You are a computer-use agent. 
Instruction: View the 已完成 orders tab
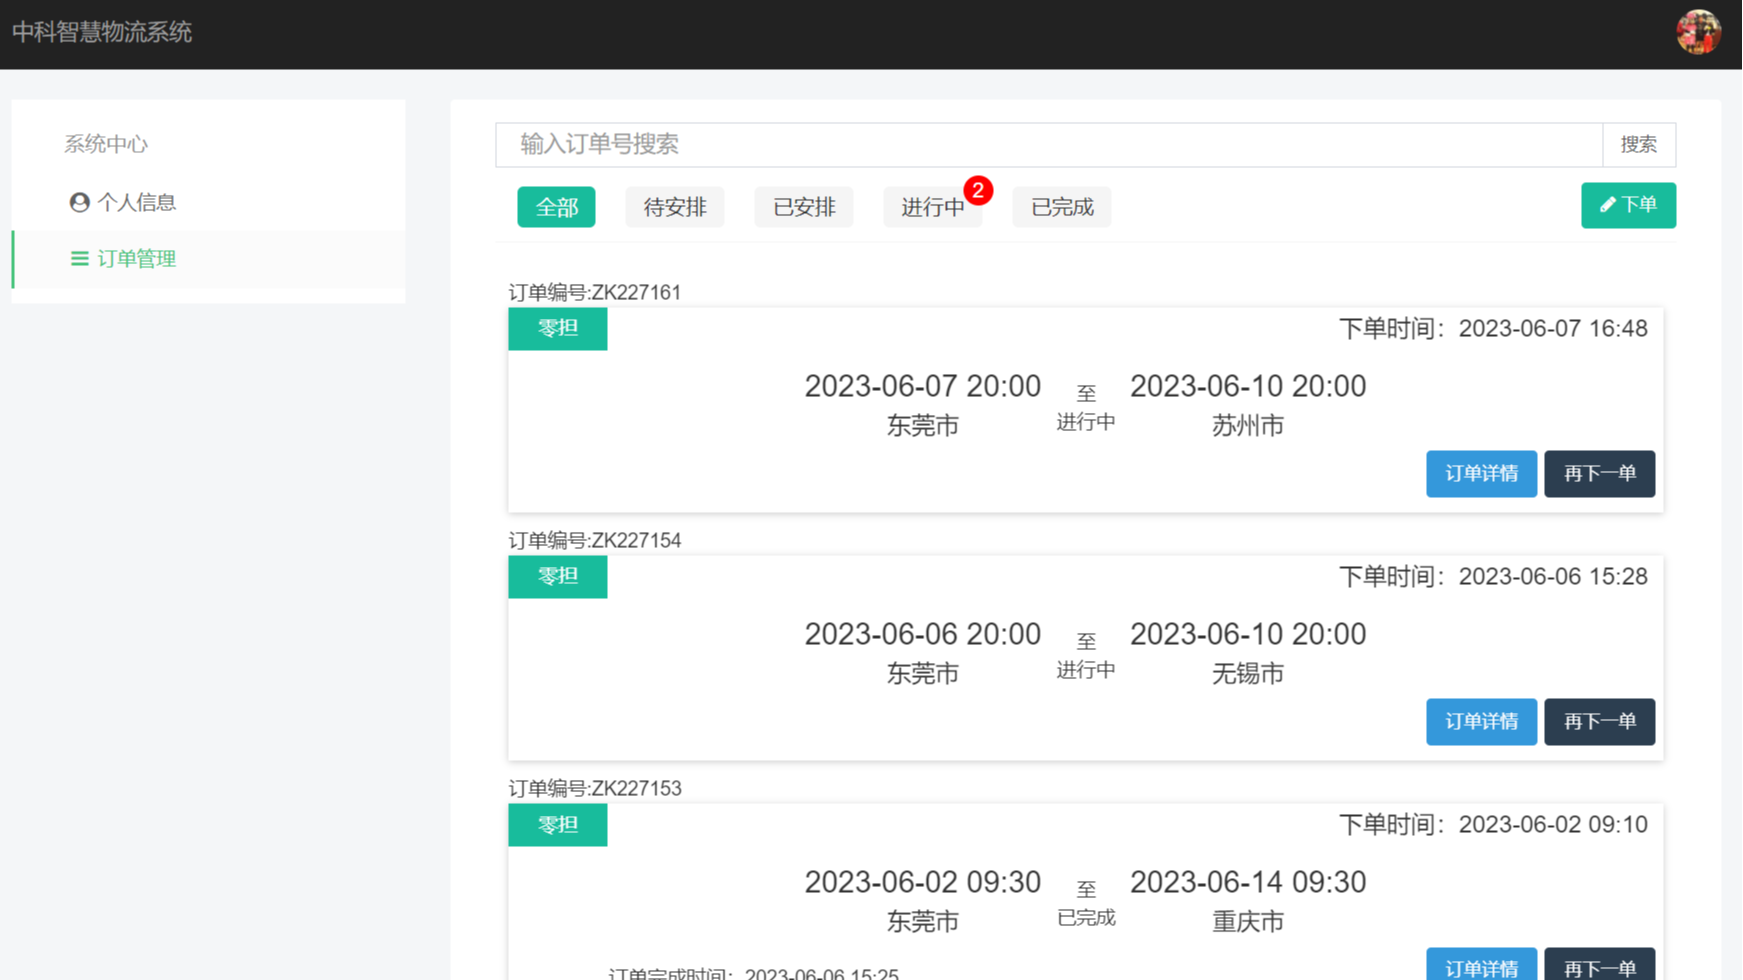tap(1061, 207)
